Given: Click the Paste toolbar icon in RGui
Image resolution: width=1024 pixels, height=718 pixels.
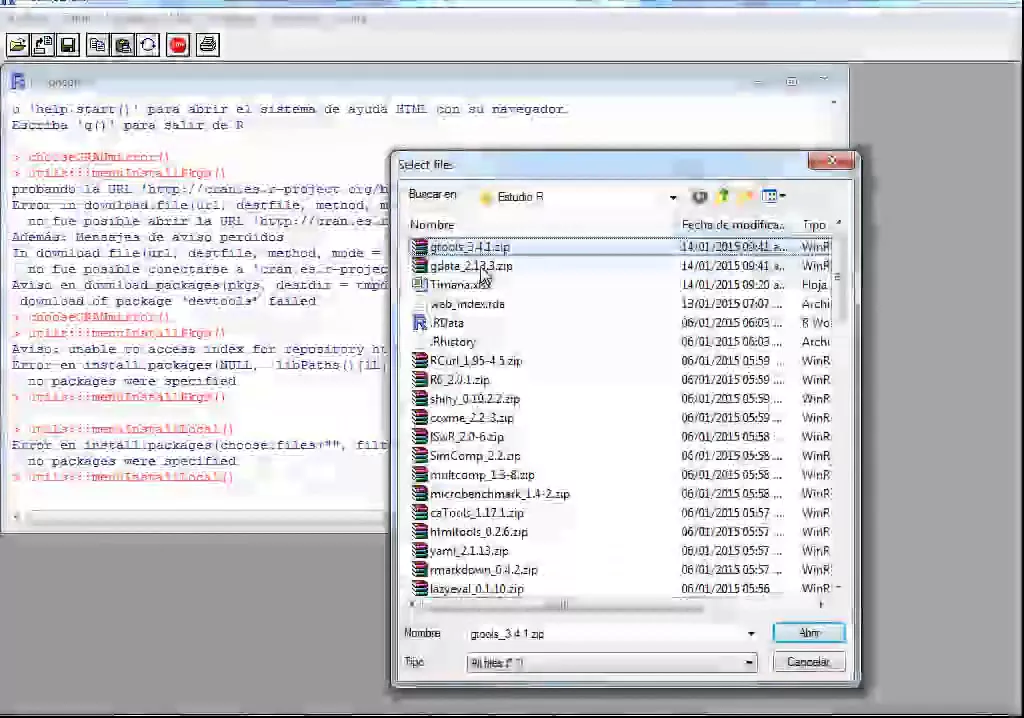Looking at the screenshot, I should 123,45.
